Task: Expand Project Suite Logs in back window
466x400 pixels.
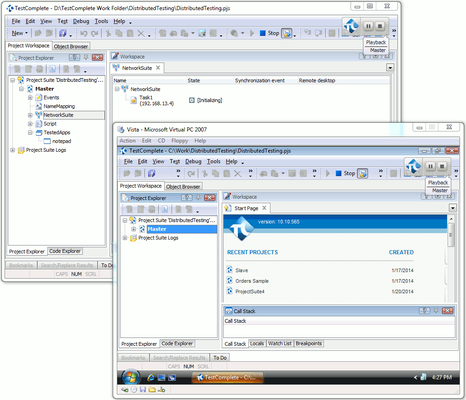Action: pyautogui.click(x=13, y=150)
